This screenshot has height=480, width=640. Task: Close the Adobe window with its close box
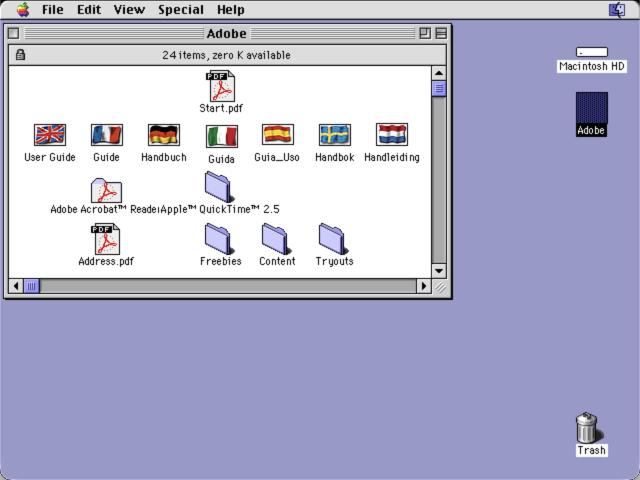[x=13, y=33]
